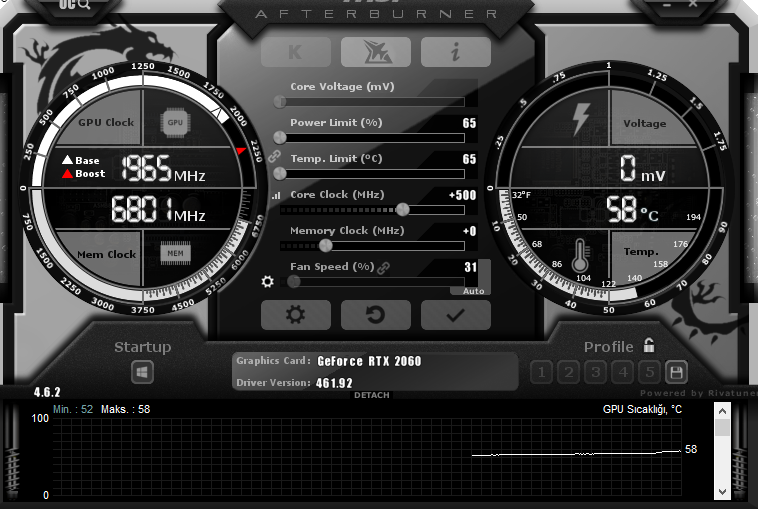Select profile slot 1
Viewport: 758px width, 509px height.
pos(541,372)
